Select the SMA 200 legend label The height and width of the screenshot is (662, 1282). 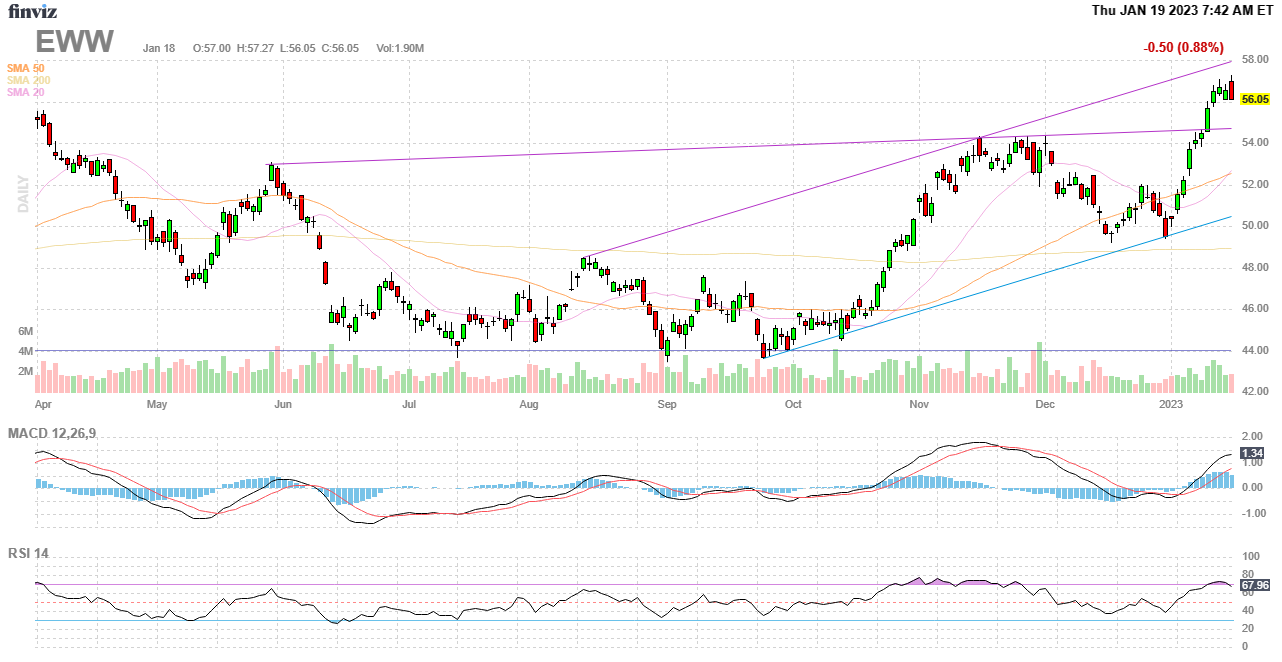pyautogui.click(x=28, y=80)
